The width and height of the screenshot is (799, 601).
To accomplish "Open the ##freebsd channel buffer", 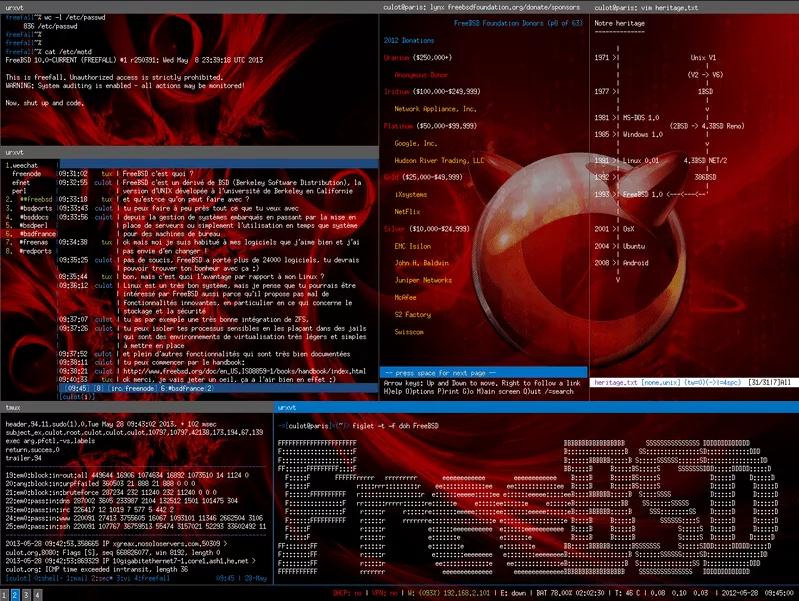I will tap(36, 199).
